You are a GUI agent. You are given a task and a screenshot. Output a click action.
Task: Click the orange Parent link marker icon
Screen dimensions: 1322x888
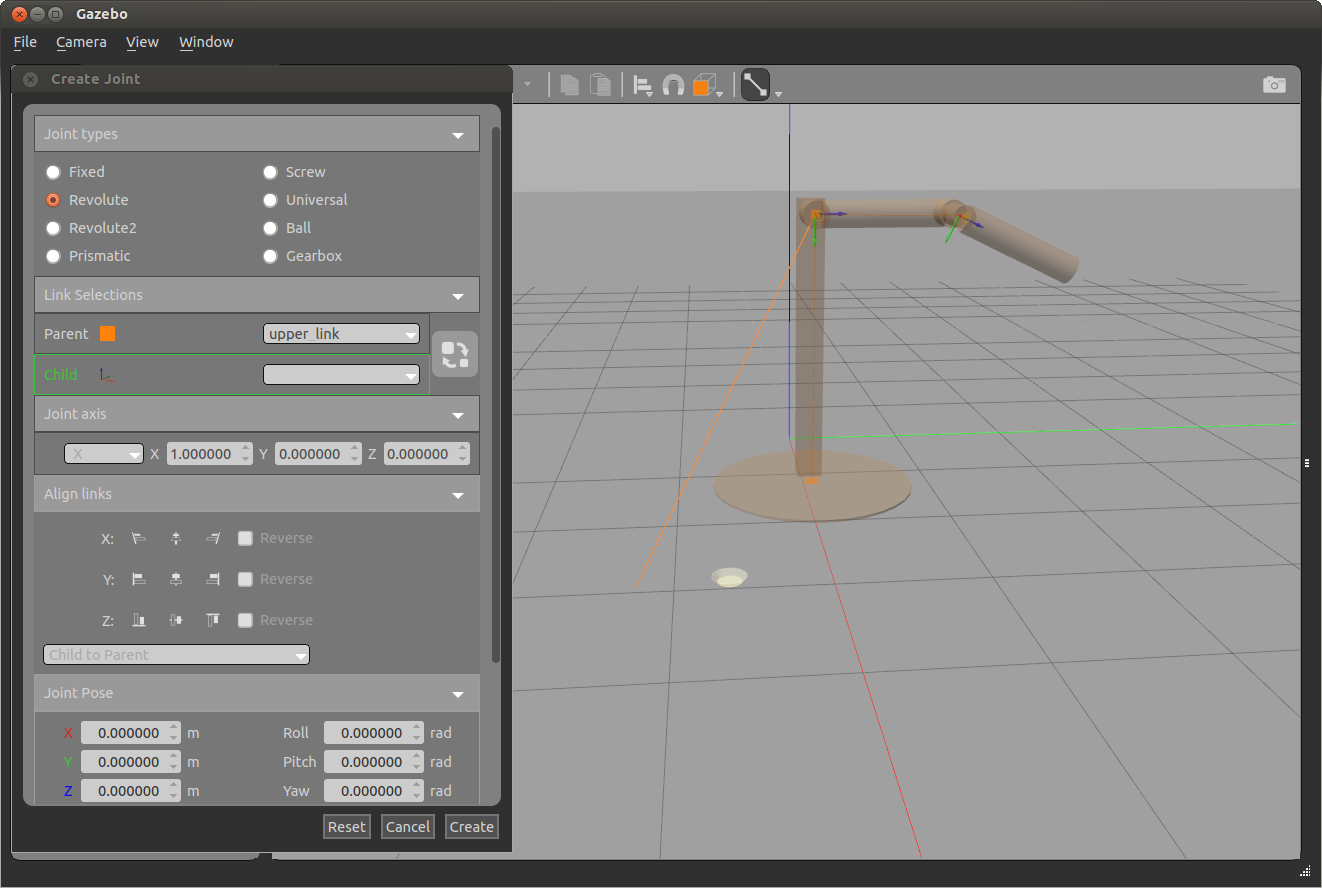(108, 334)
